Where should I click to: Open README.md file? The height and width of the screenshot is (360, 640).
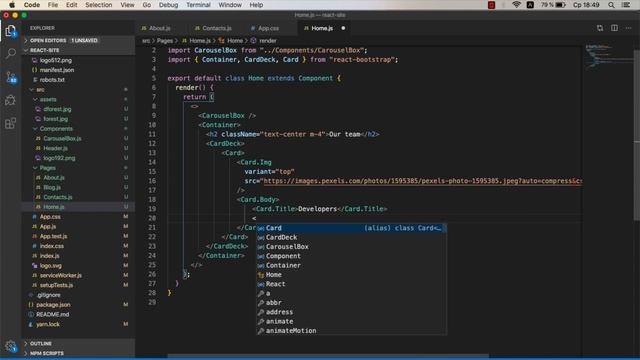point(52,314)
